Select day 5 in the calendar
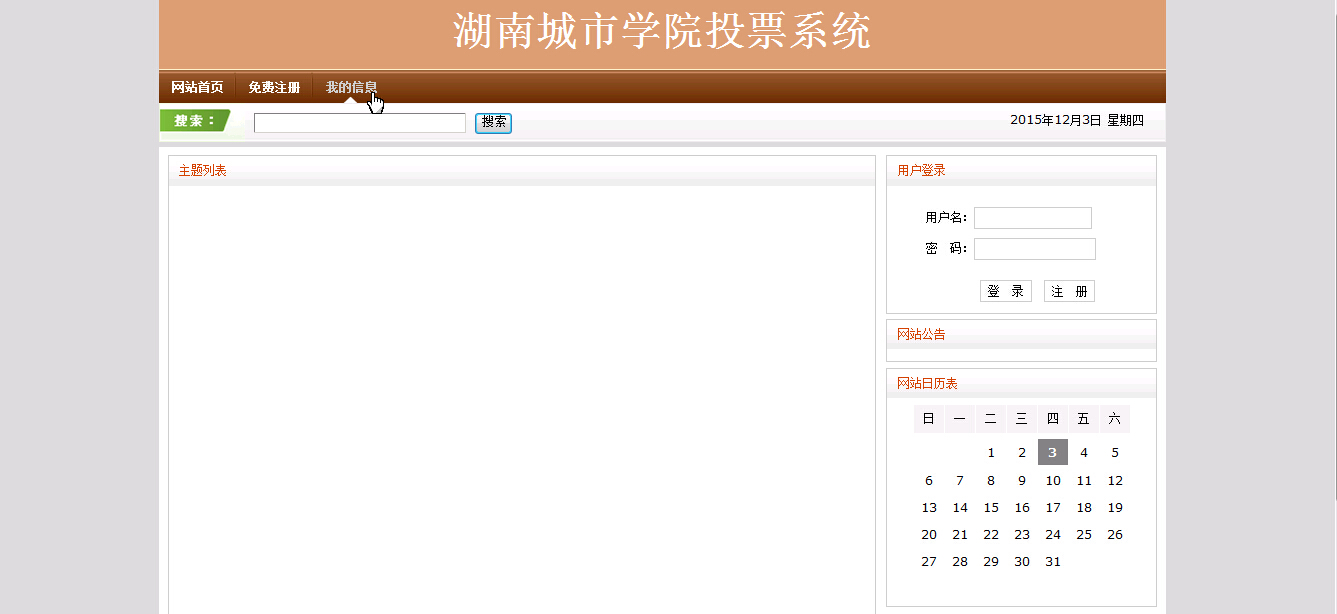This screenshot has width=1337, height=614. click(1115, 453)
